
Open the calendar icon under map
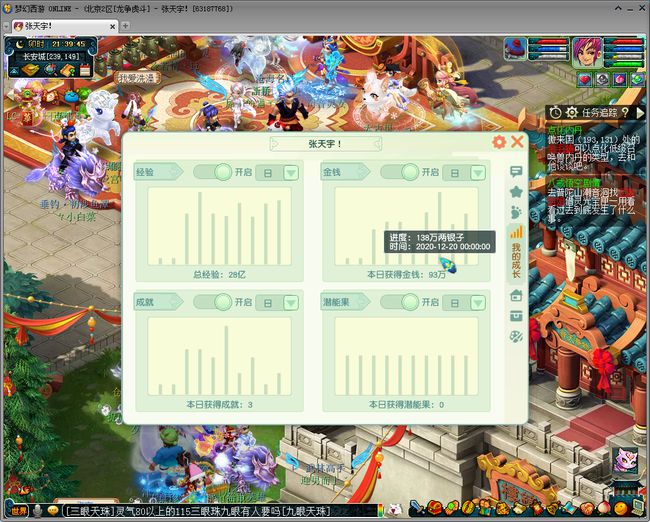click(85, 70)
